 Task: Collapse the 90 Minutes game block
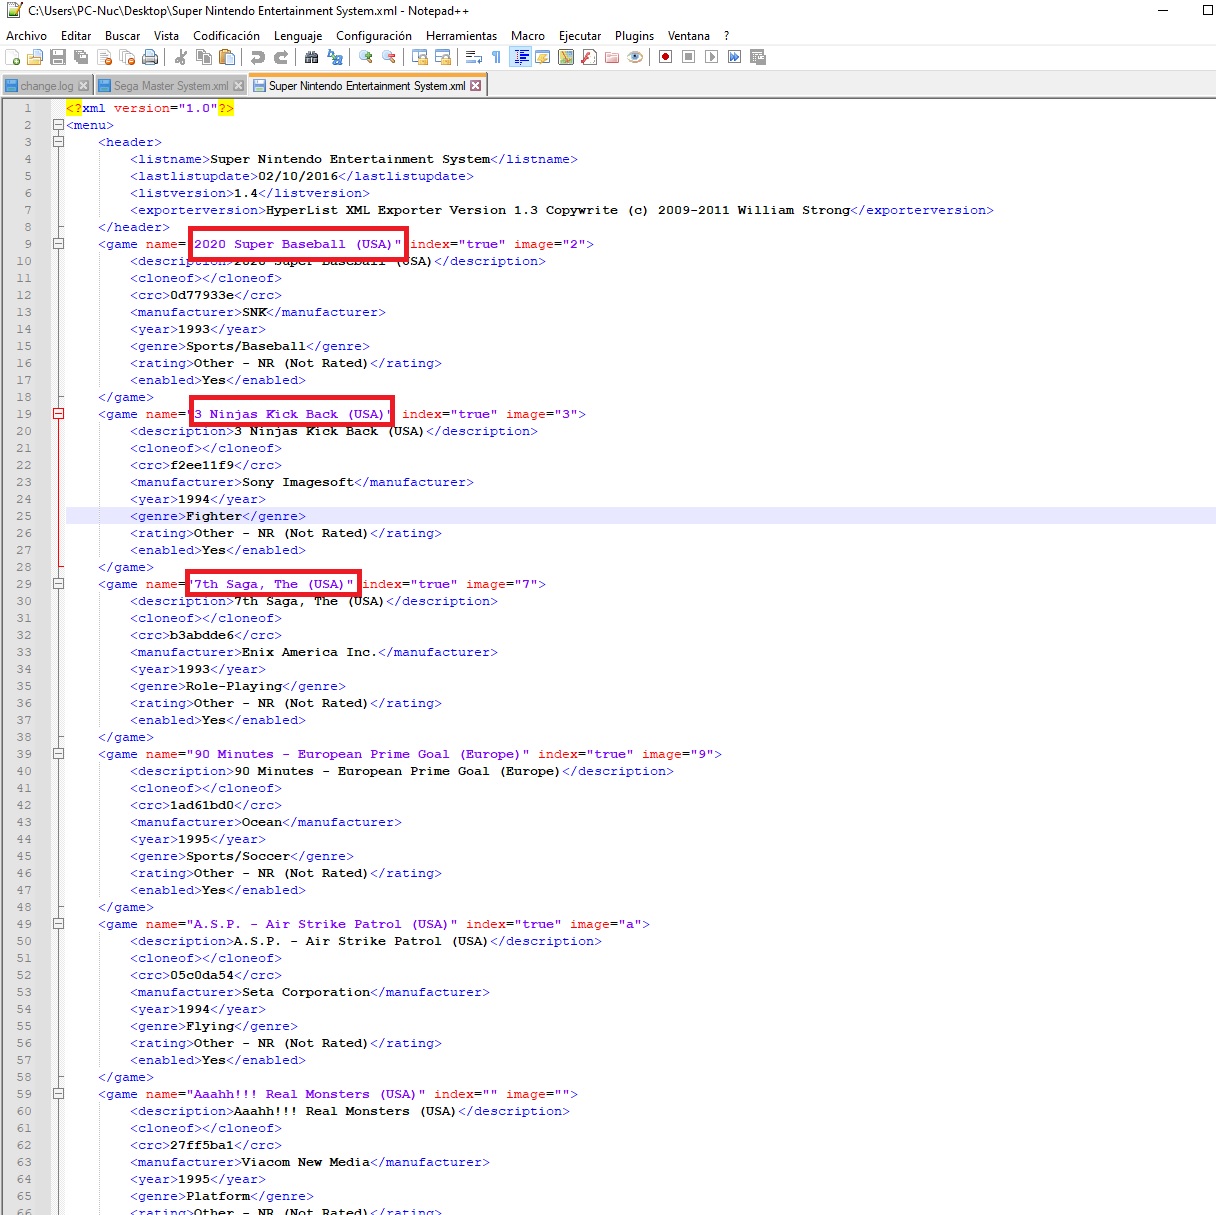click(x=58, y=754)
